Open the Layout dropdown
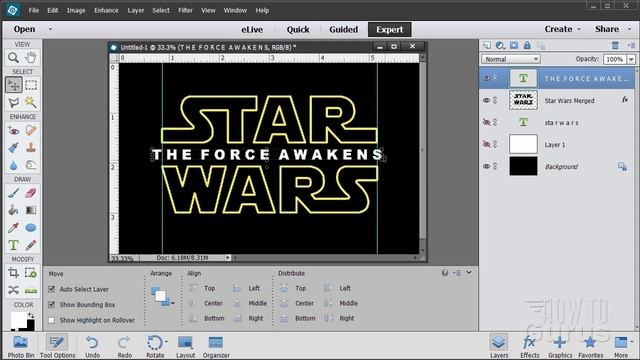This screenshot has width=640, height=360. coord(185,347)
